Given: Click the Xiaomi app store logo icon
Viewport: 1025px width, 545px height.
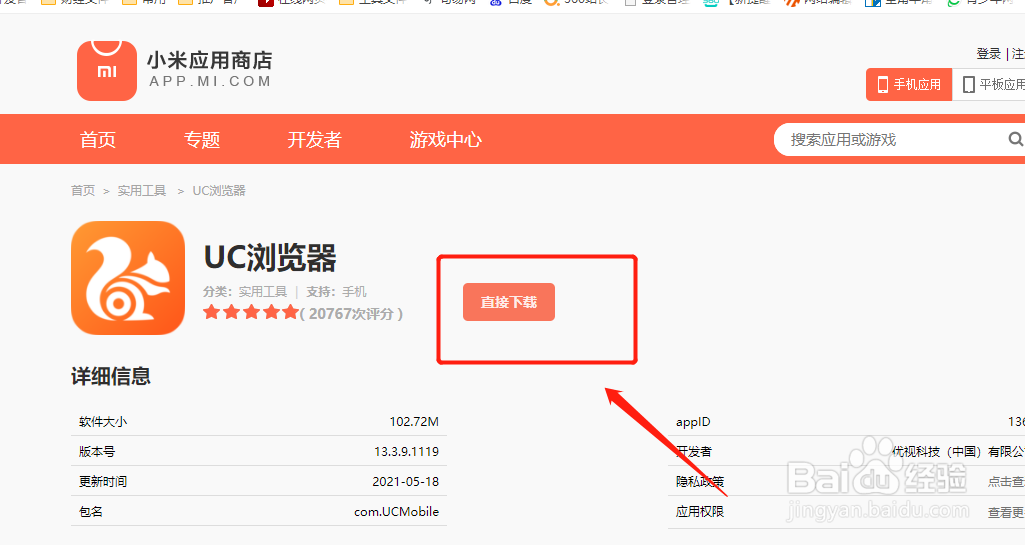Looking at the screenshot, I should (107, 71).
